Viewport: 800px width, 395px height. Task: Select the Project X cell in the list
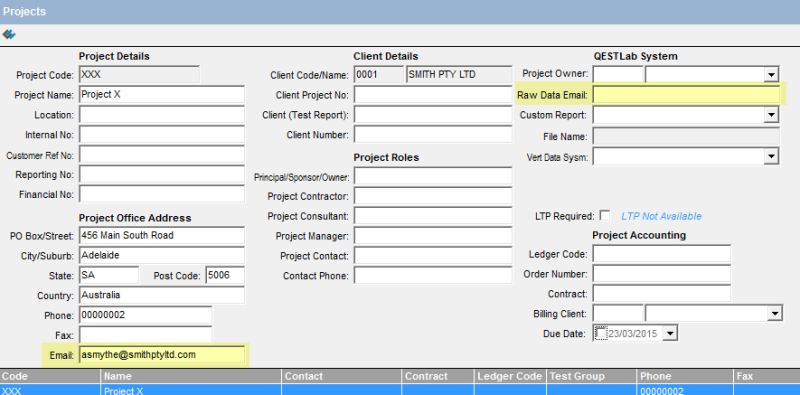pos(191,390)
